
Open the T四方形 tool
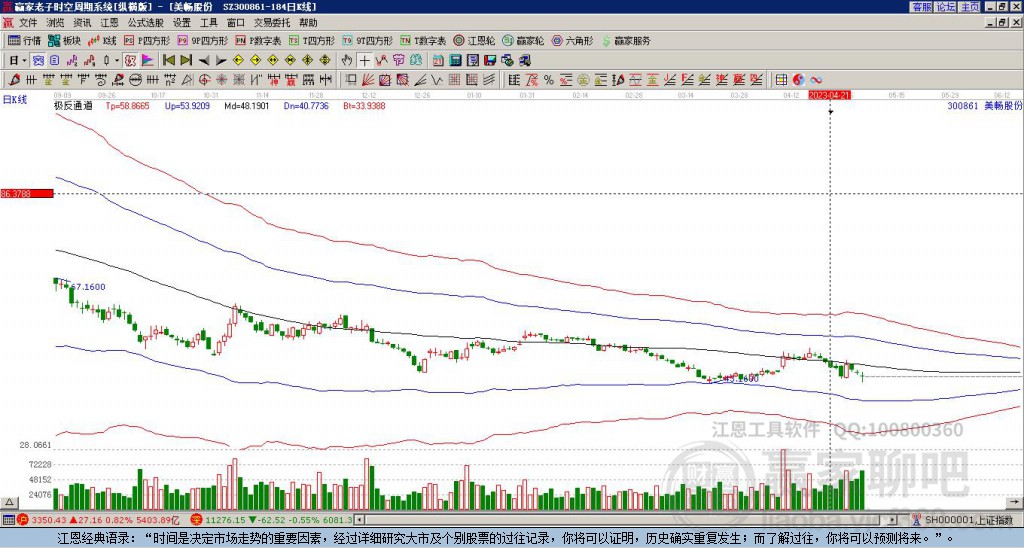(312, 40)
